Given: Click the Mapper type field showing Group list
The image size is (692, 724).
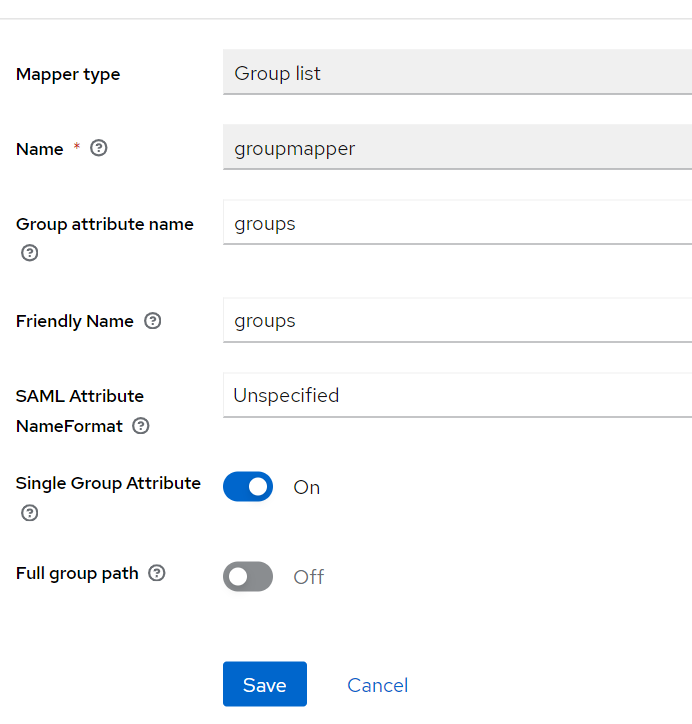Looking at the screenshot, I should click(457, 73).
